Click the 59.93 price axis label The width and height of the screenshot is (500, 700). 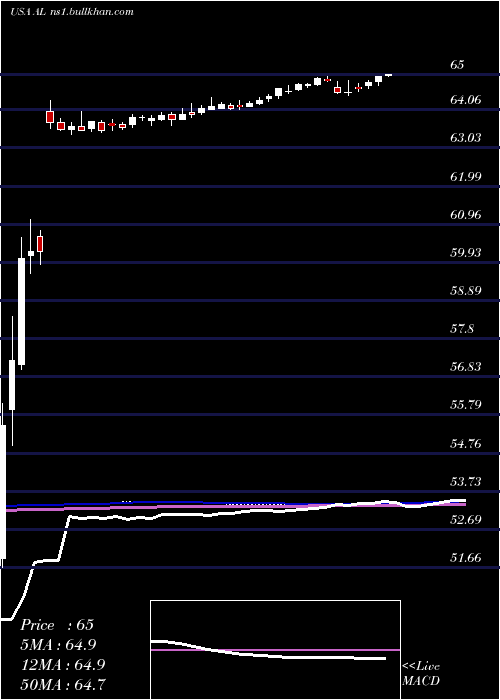466,253
